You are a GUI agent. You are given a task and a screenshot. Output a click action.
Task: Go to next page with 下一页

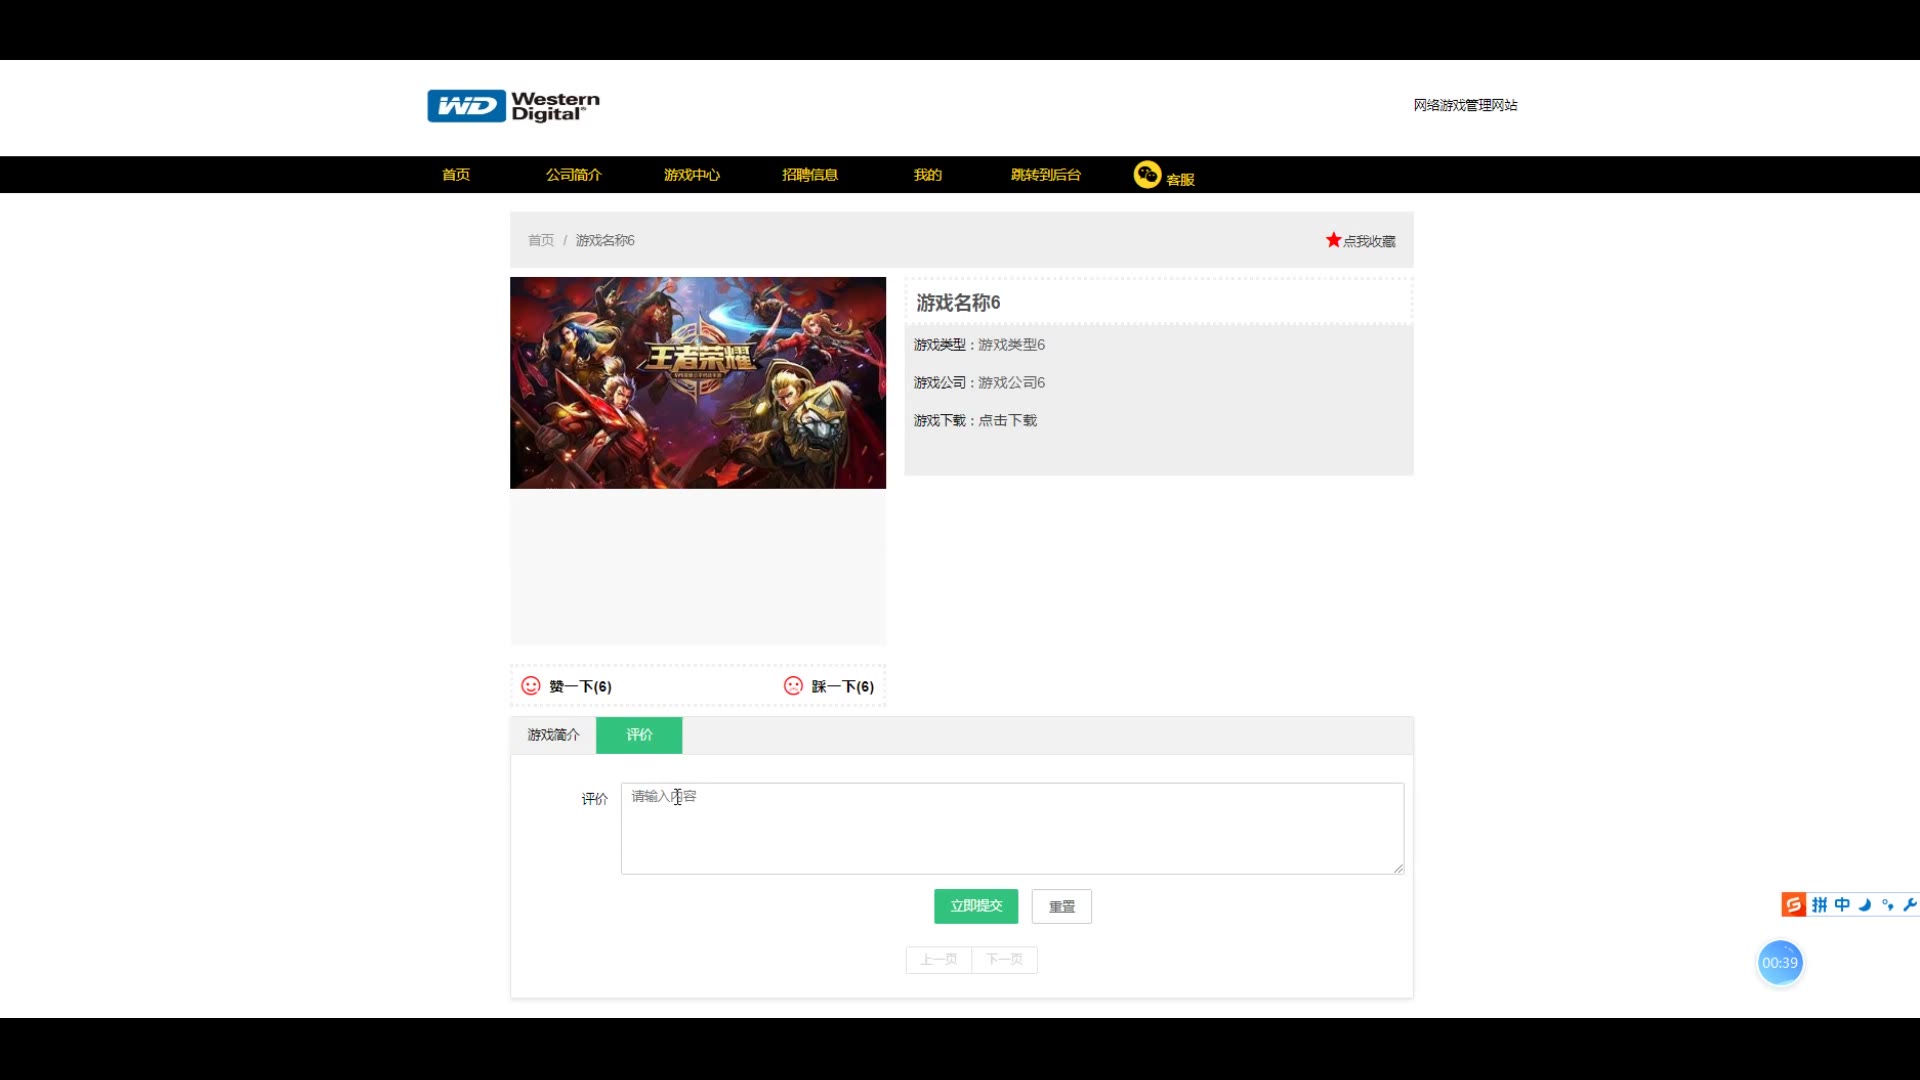tap(1004, 960)
